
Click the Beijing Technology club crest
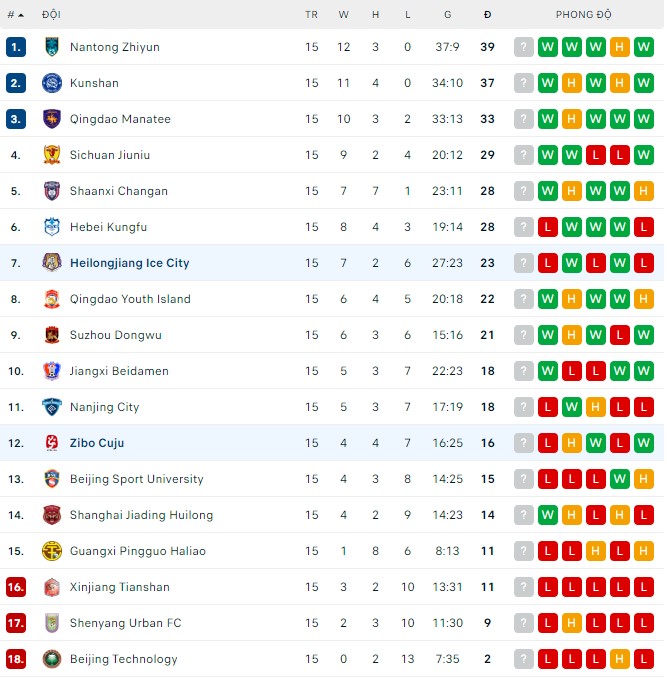tap(52, 659)
